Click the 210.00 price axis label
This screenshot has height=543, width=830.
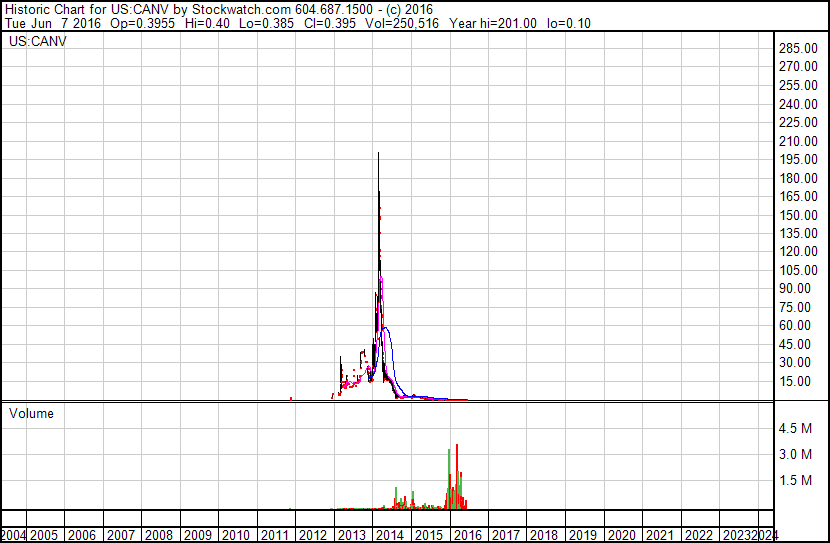[798, 141]
